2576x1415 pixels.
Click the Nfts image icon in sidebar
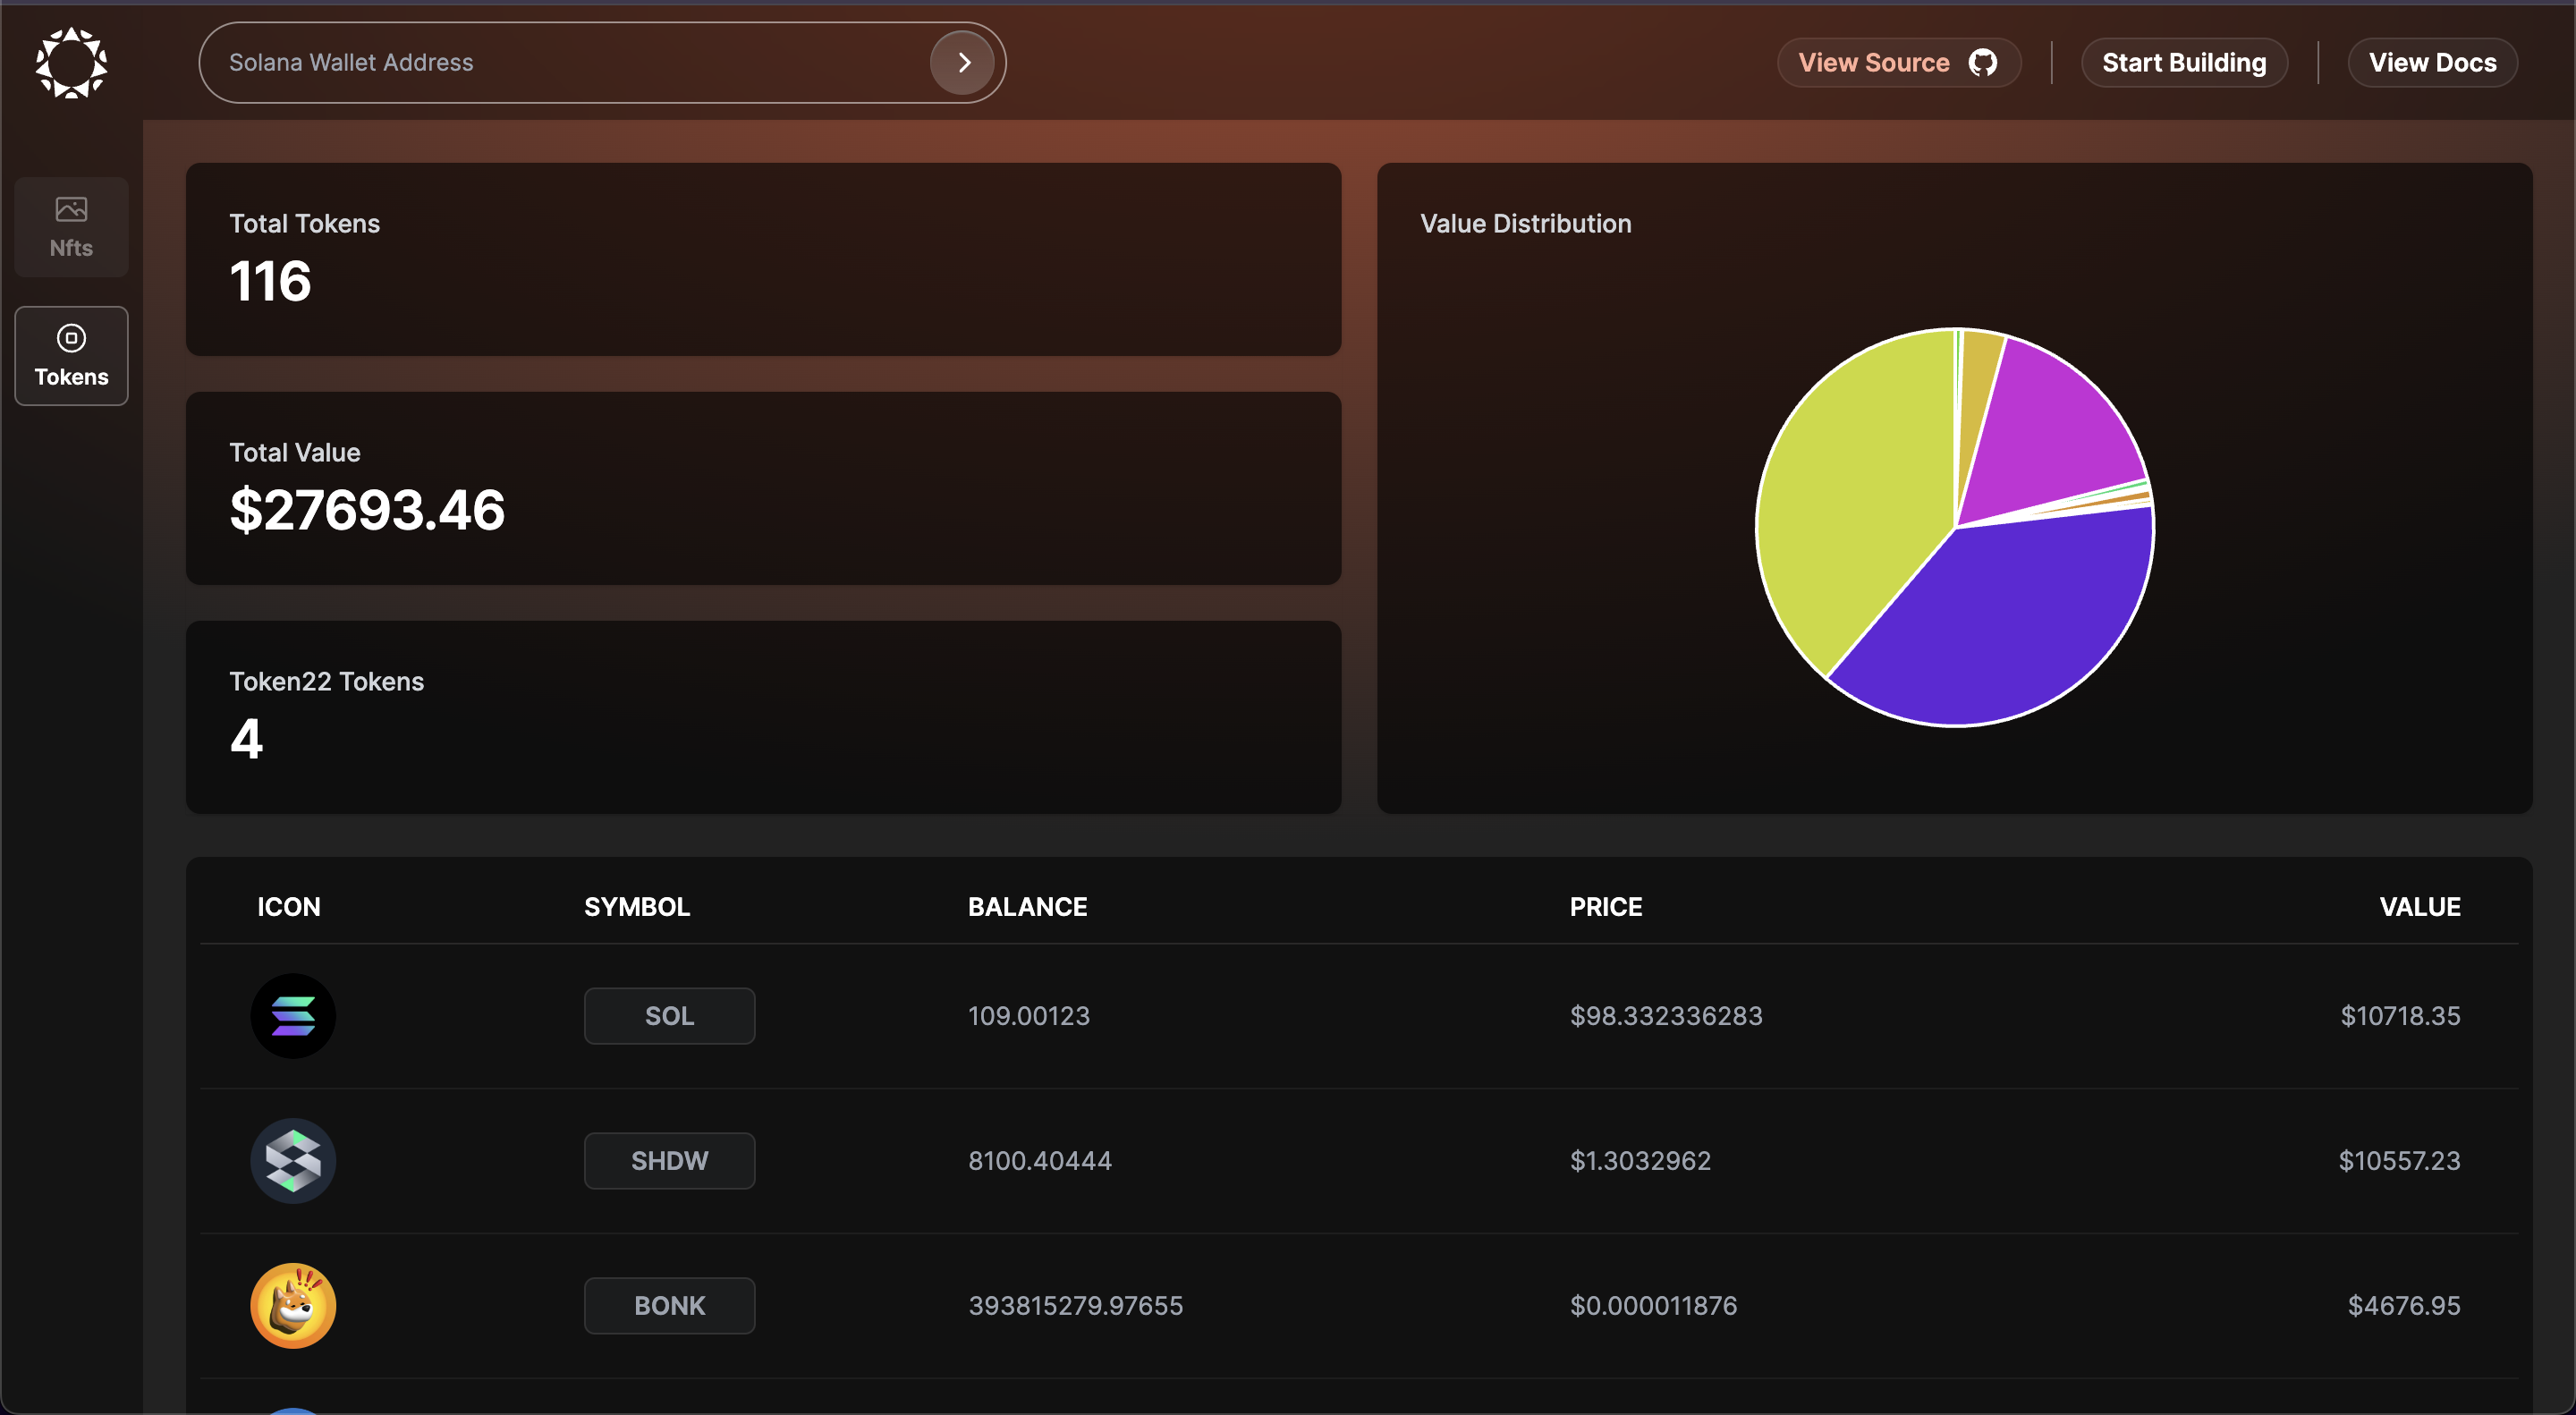[71, 209]
